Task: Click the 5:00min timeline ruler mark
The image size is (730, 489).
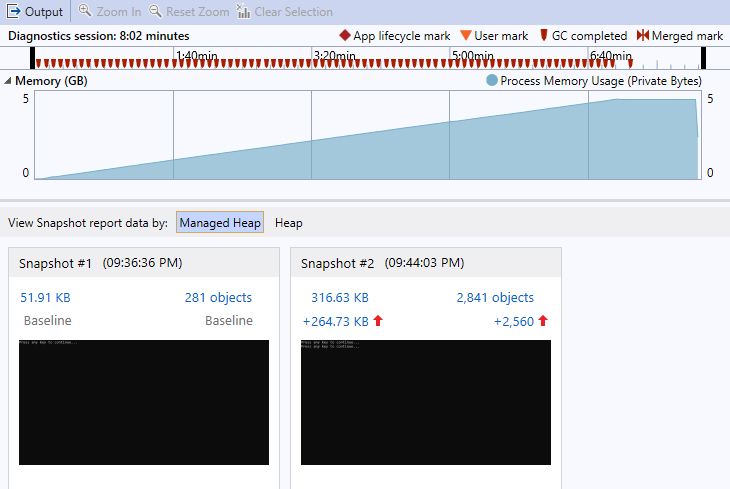Action: (473, 56)
